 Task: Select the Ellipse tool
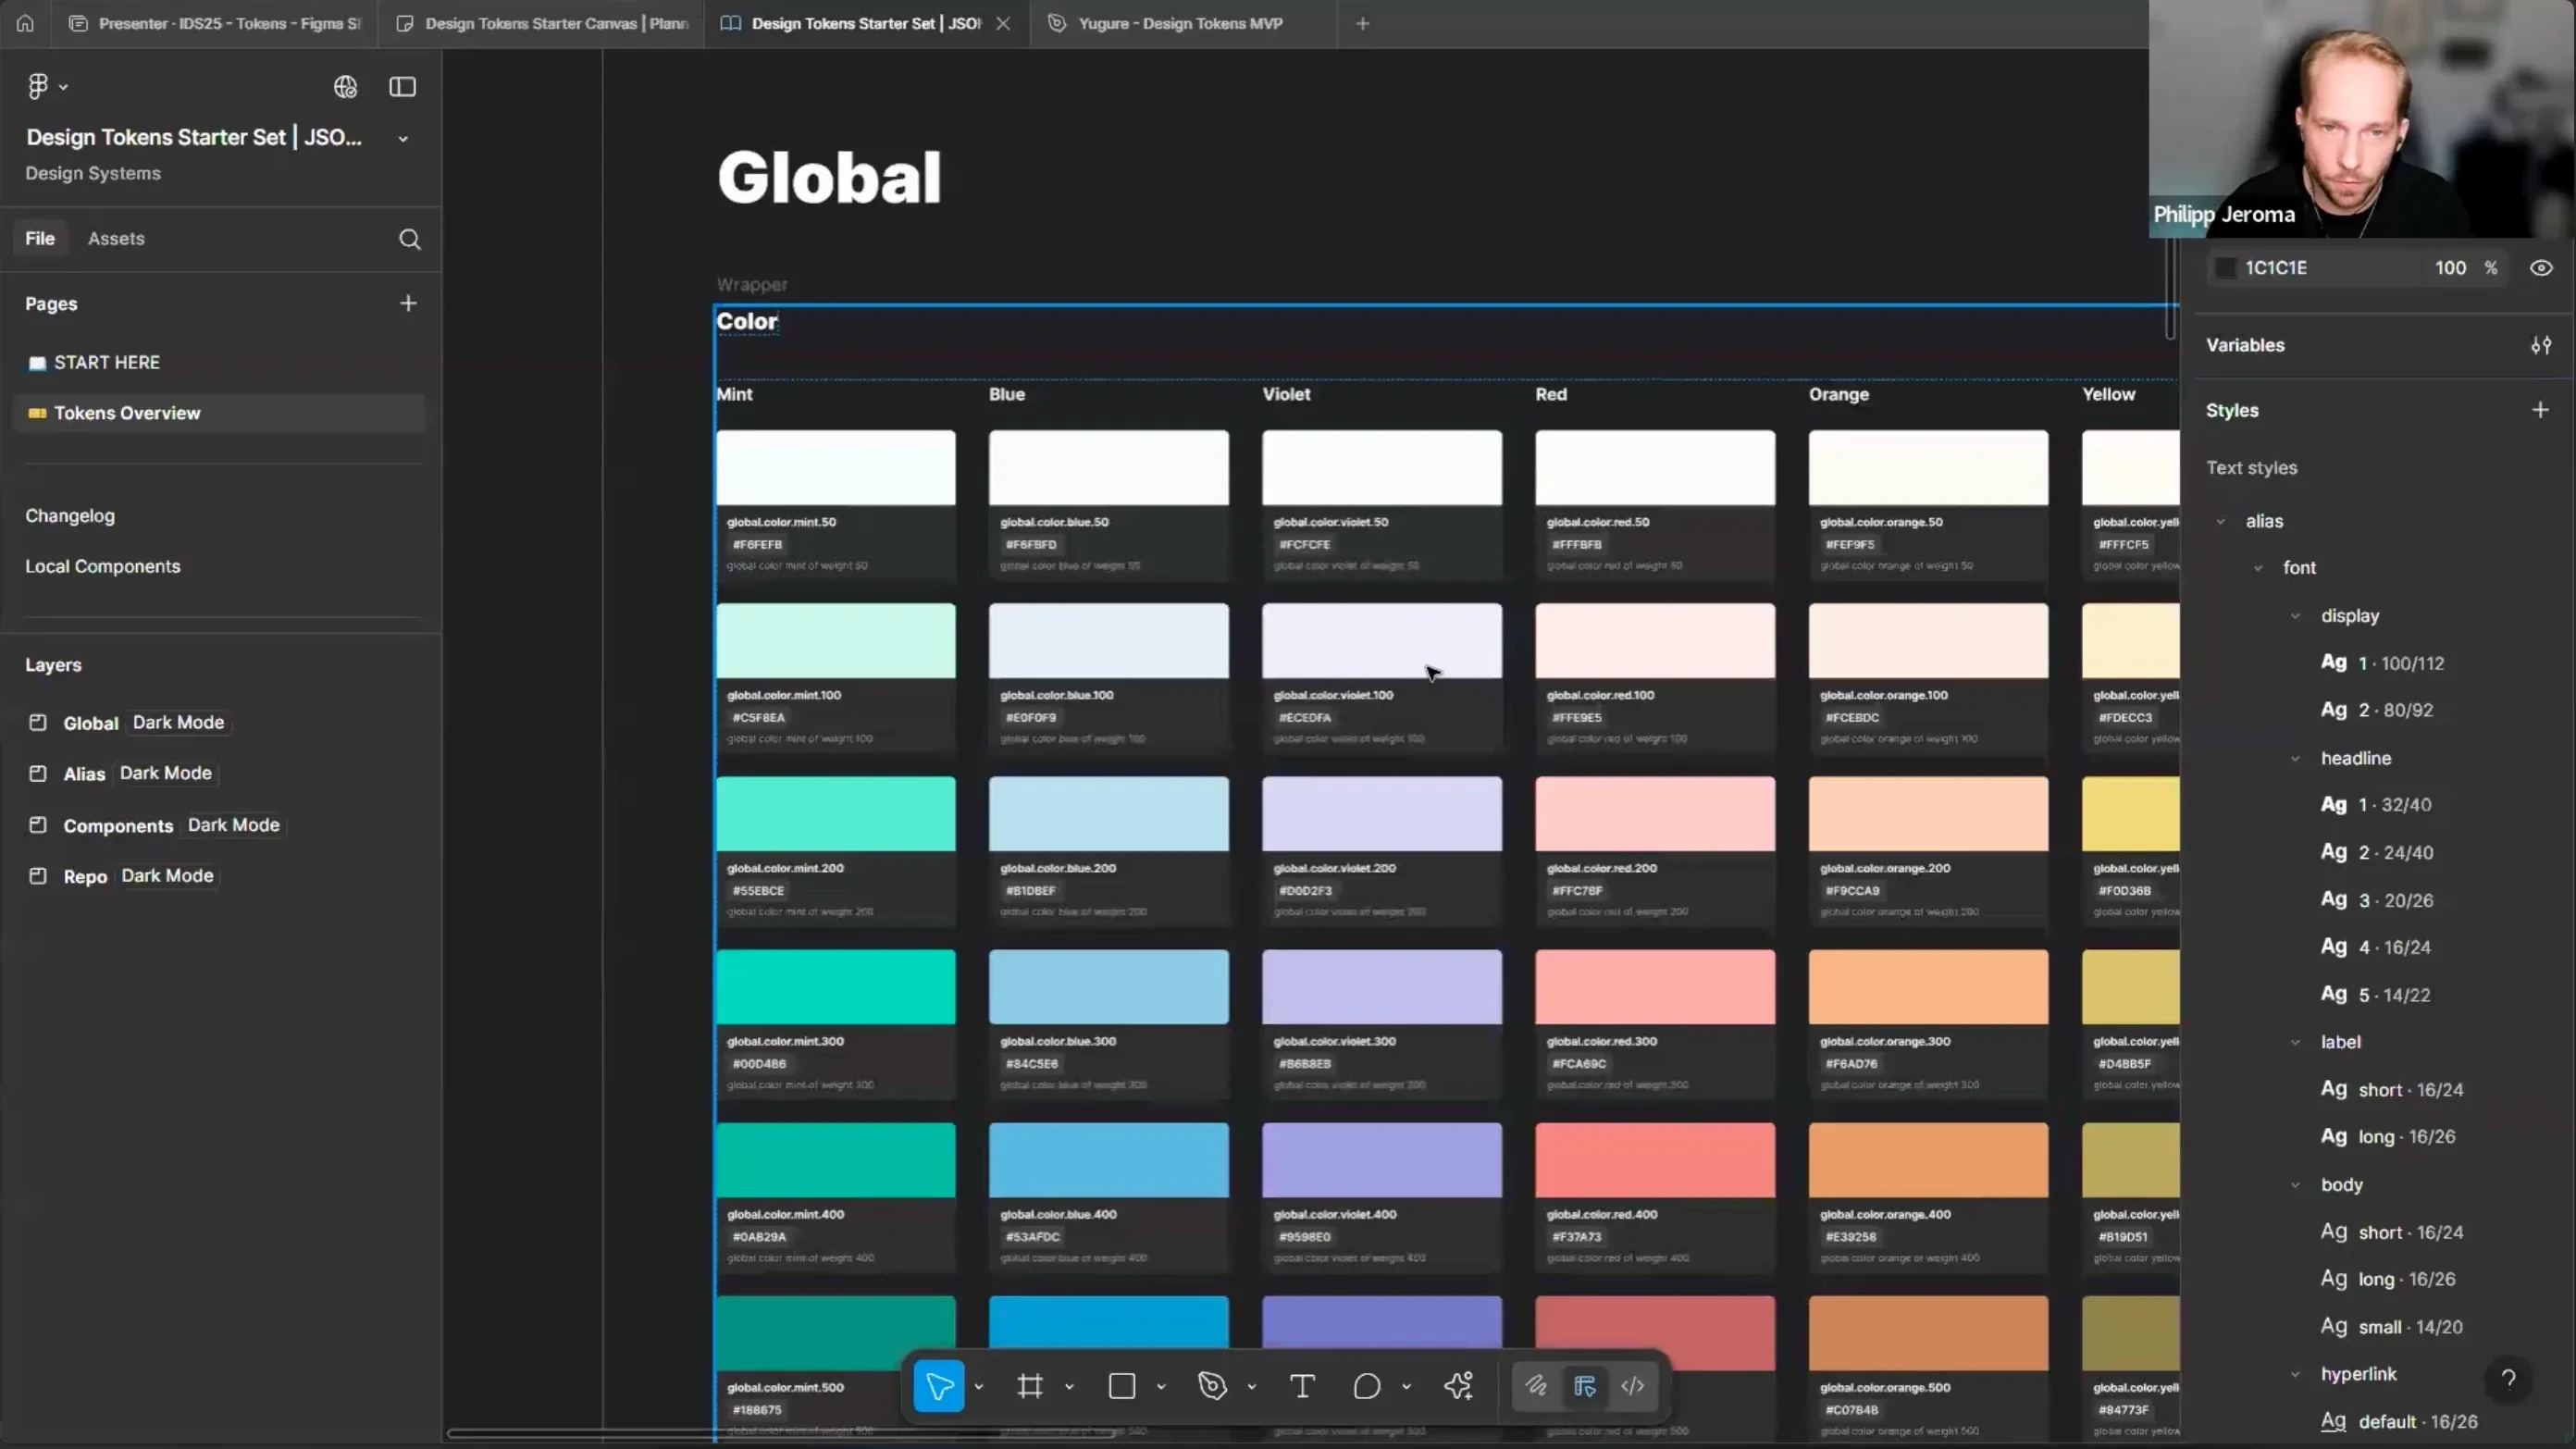[1366, 1386]
